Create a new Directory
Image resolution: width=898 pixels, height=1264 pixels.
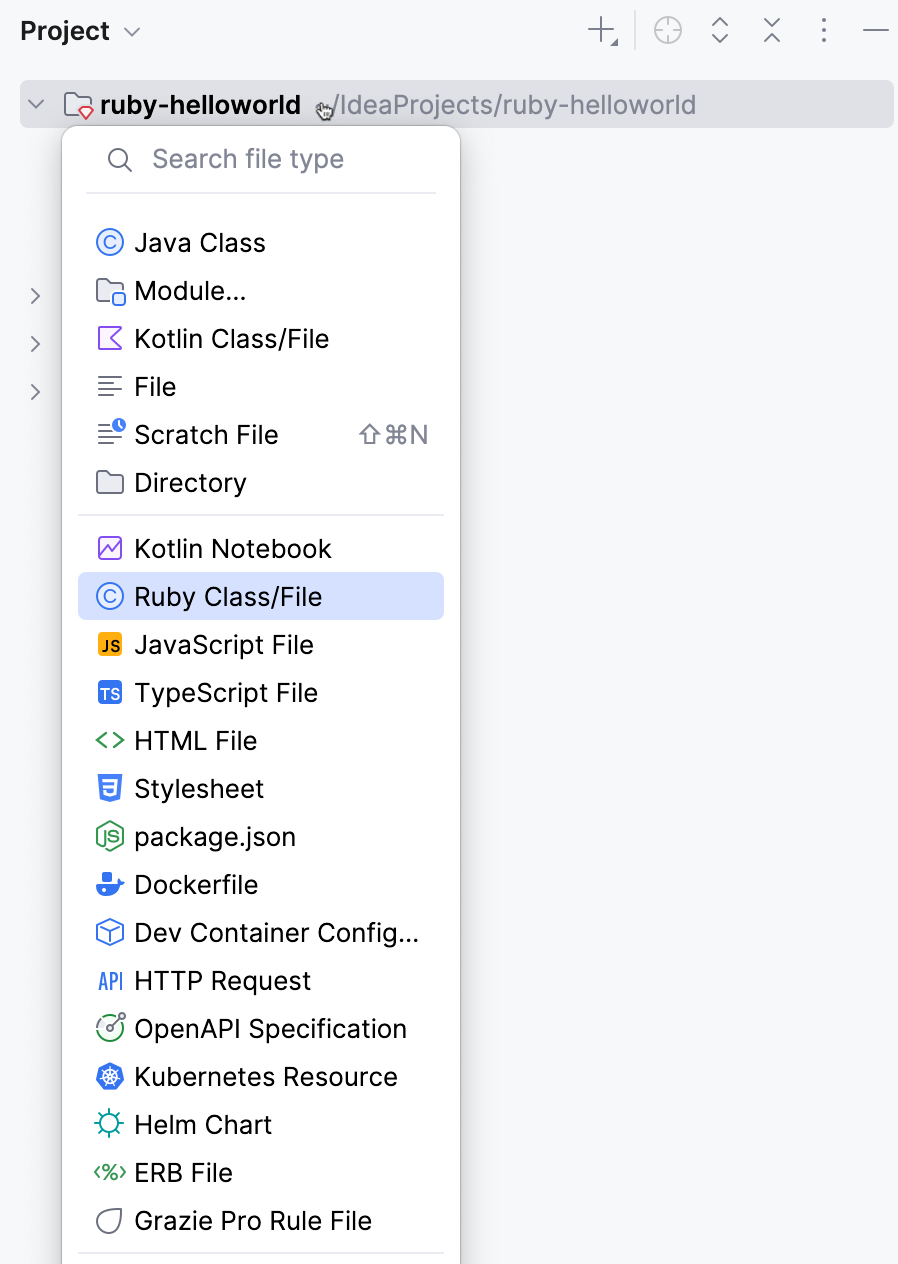coord(190,482)
